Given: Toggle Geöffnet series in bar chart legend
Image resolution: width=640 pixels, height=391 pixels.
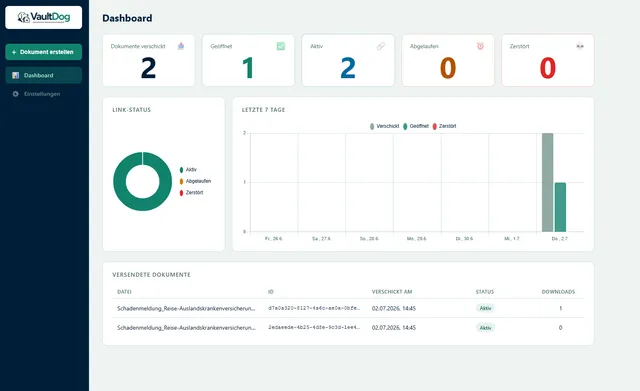Looking at the screenshot, I should click(x=416, y=126).
